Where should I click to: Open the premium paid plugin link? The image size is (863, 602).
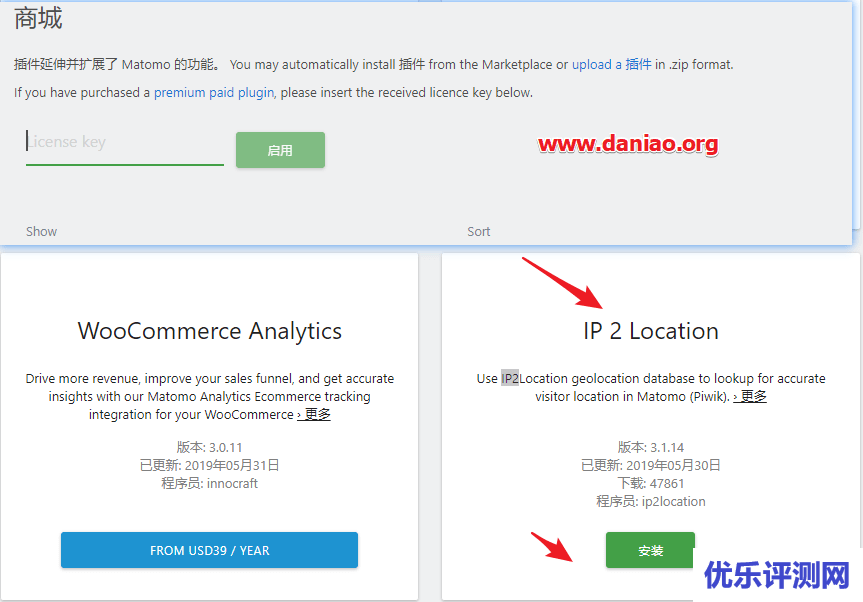pos(214,92)
